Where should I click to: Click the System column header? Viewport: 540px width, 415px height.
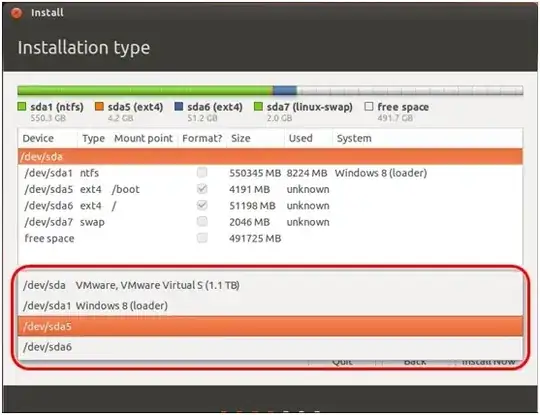[428, 138]
